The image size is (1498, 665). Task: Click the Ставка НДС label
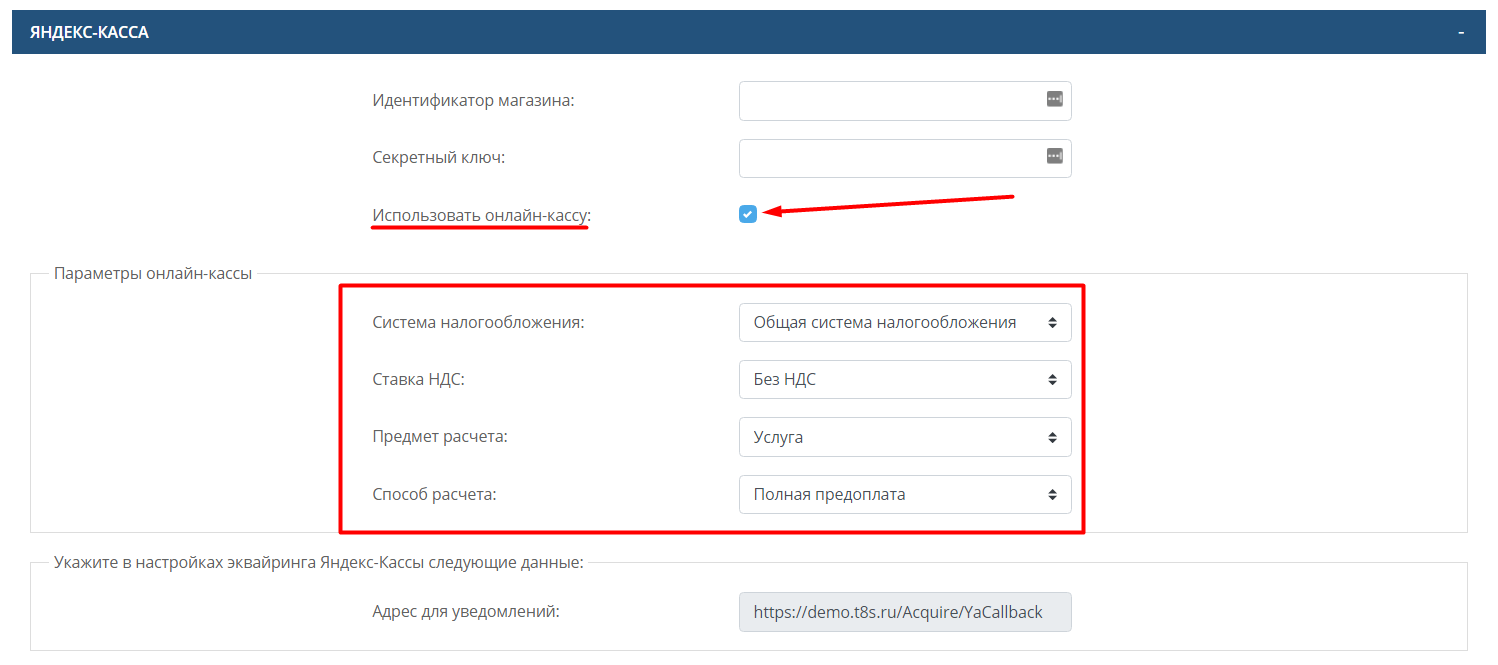coord(419,380)
